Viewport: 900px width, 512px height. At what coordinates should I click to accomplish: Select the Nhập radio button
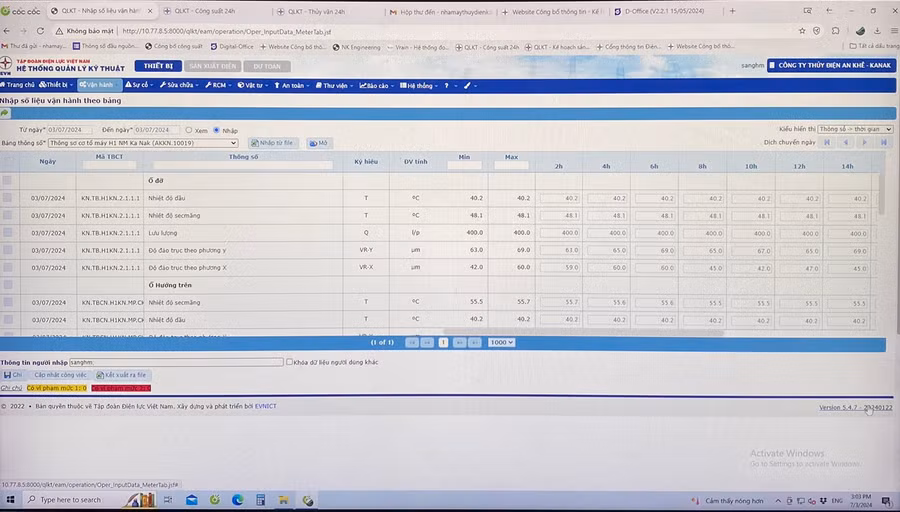(x=216, y=130)
